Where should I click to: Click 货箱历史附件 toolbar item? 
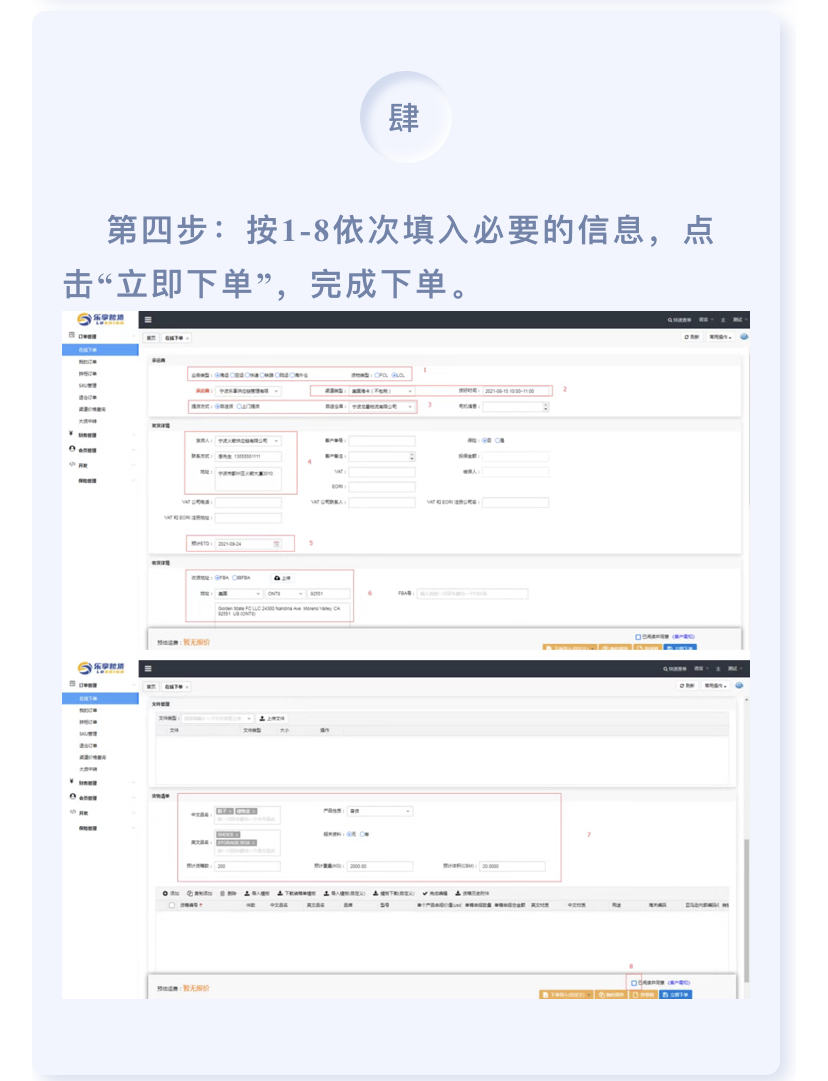(472, 893)
